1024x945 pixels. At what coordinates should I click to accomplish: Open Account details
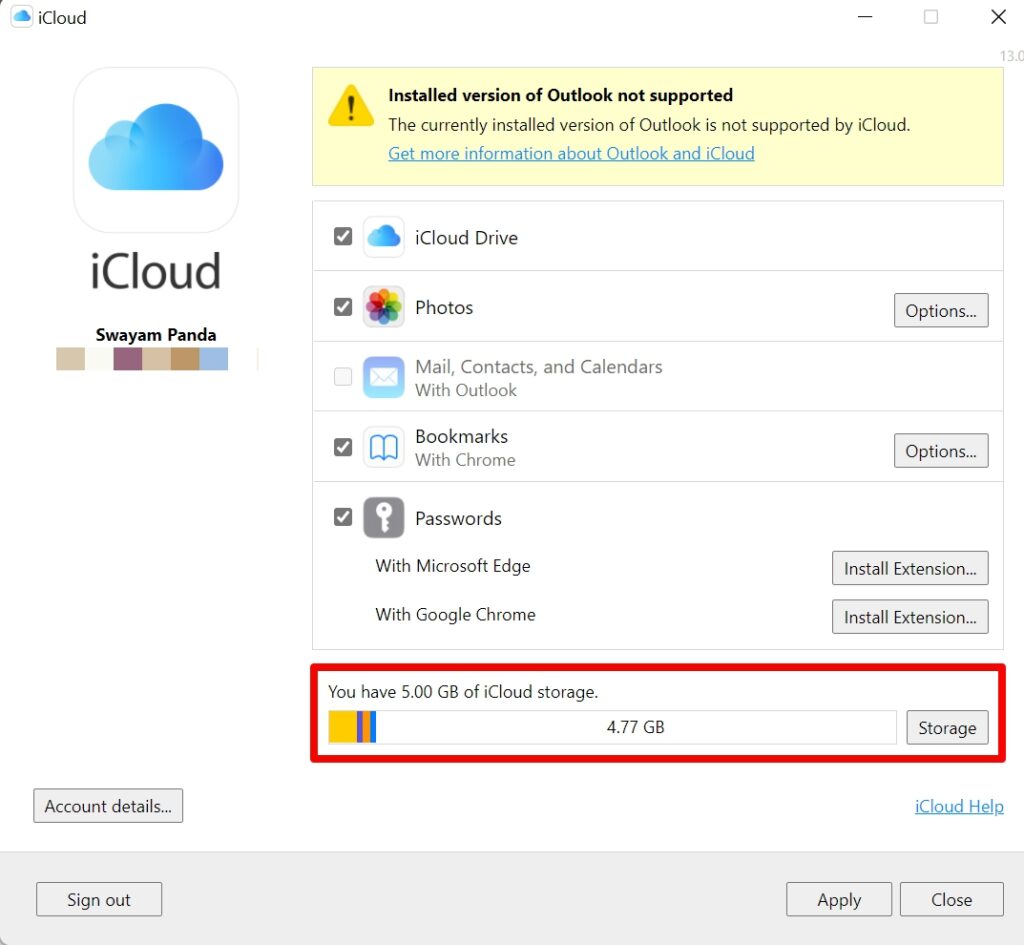click(108, 806)
